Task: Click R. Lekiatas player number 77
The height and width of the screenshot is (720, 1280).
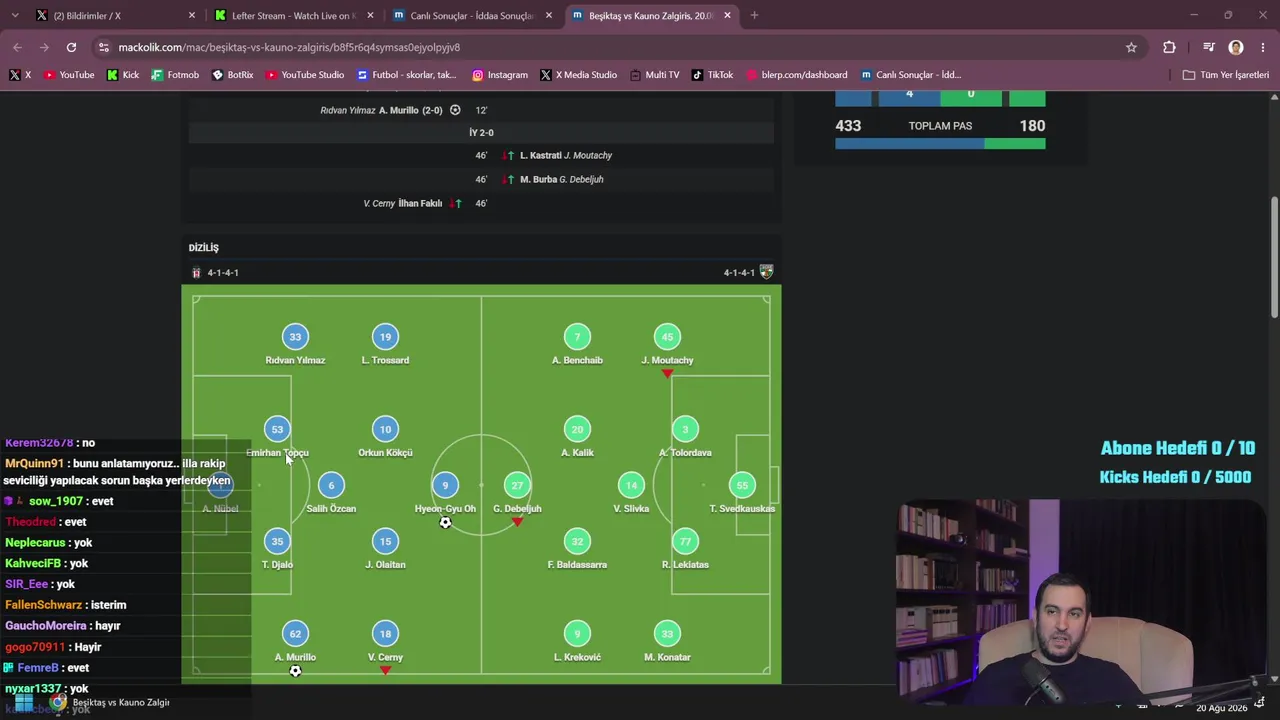Action: [685, 541]
